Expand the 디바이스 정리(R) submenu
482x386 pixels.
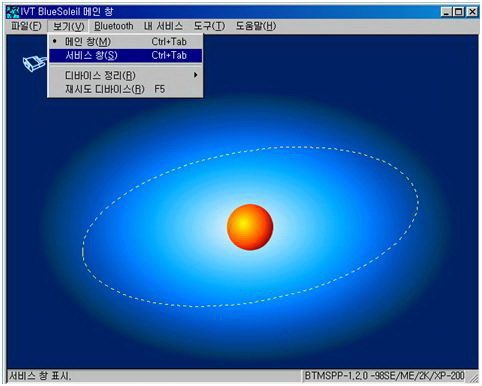(125, 76)
